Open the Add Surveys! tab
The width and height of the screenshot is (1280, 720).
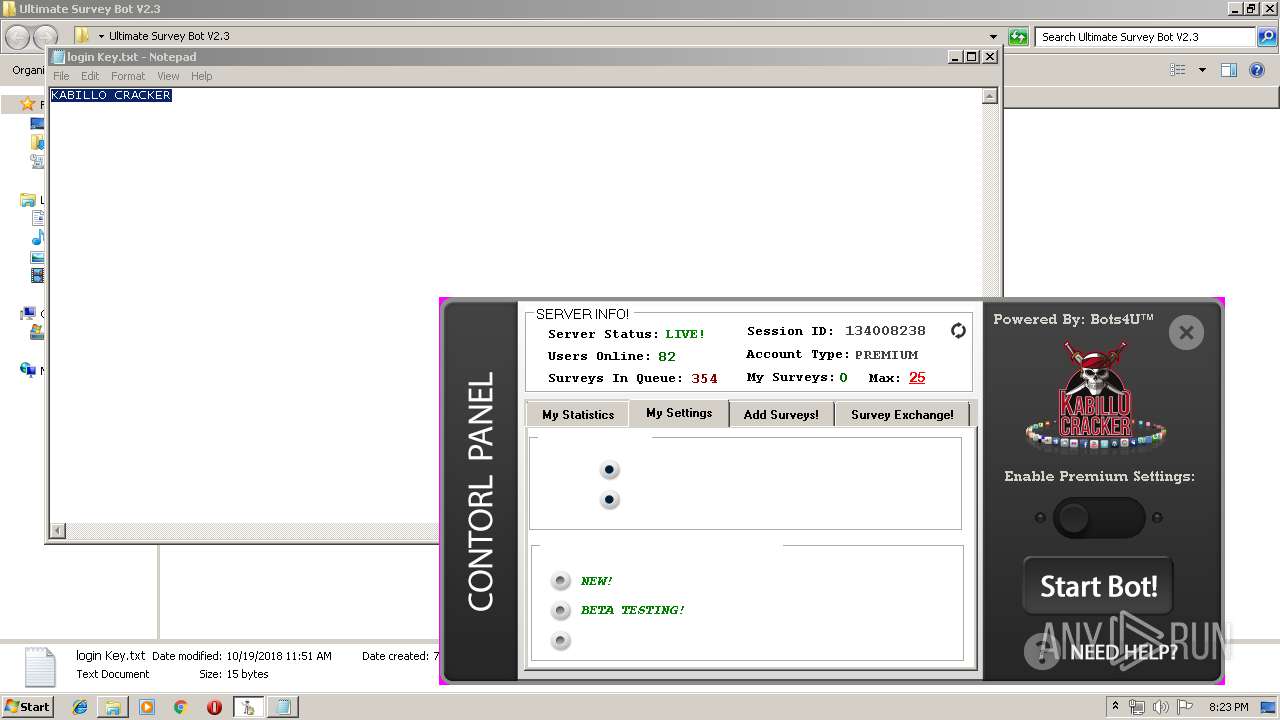pos(781,414)
